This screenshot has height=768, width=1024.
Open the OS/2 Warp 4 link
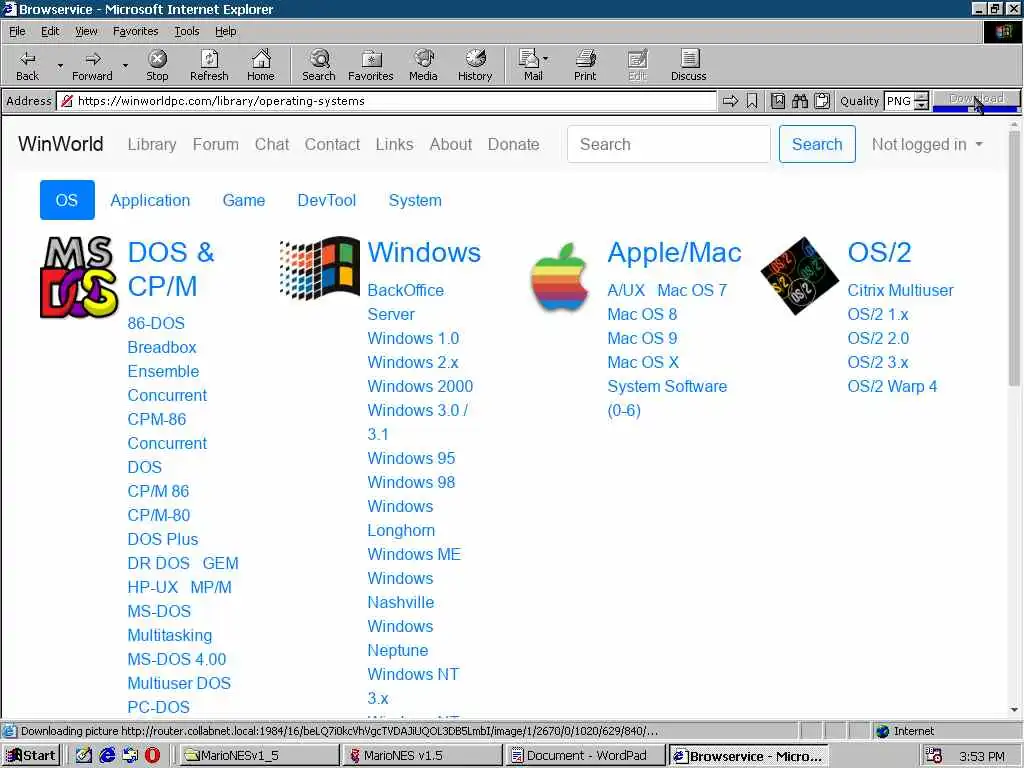tap(892, 387)
